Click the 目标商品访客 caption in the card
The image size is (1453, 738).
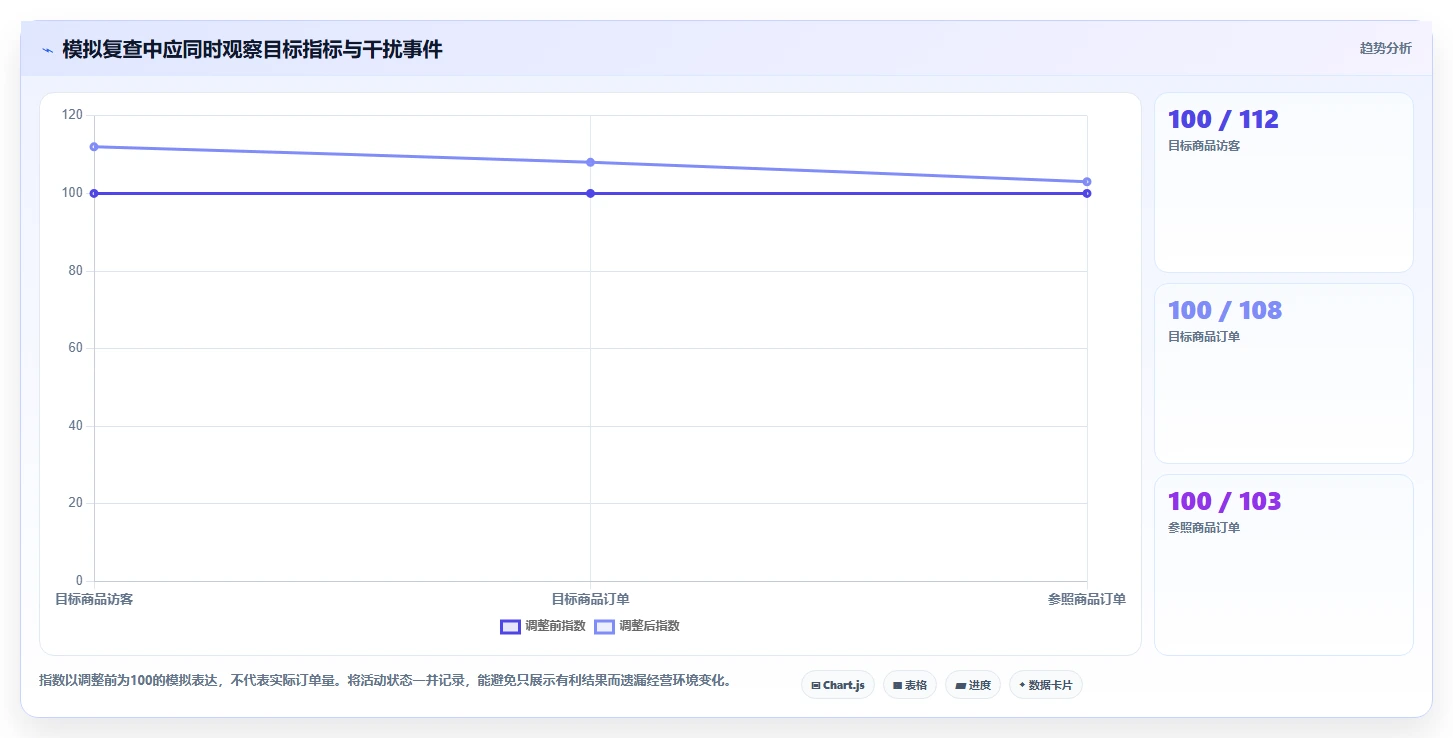(x=1204, y=146)
